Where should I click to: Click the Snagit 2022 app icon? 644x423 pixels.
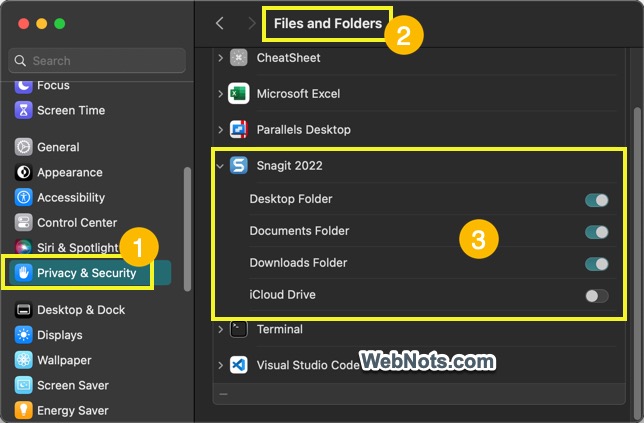pos(239,166)
